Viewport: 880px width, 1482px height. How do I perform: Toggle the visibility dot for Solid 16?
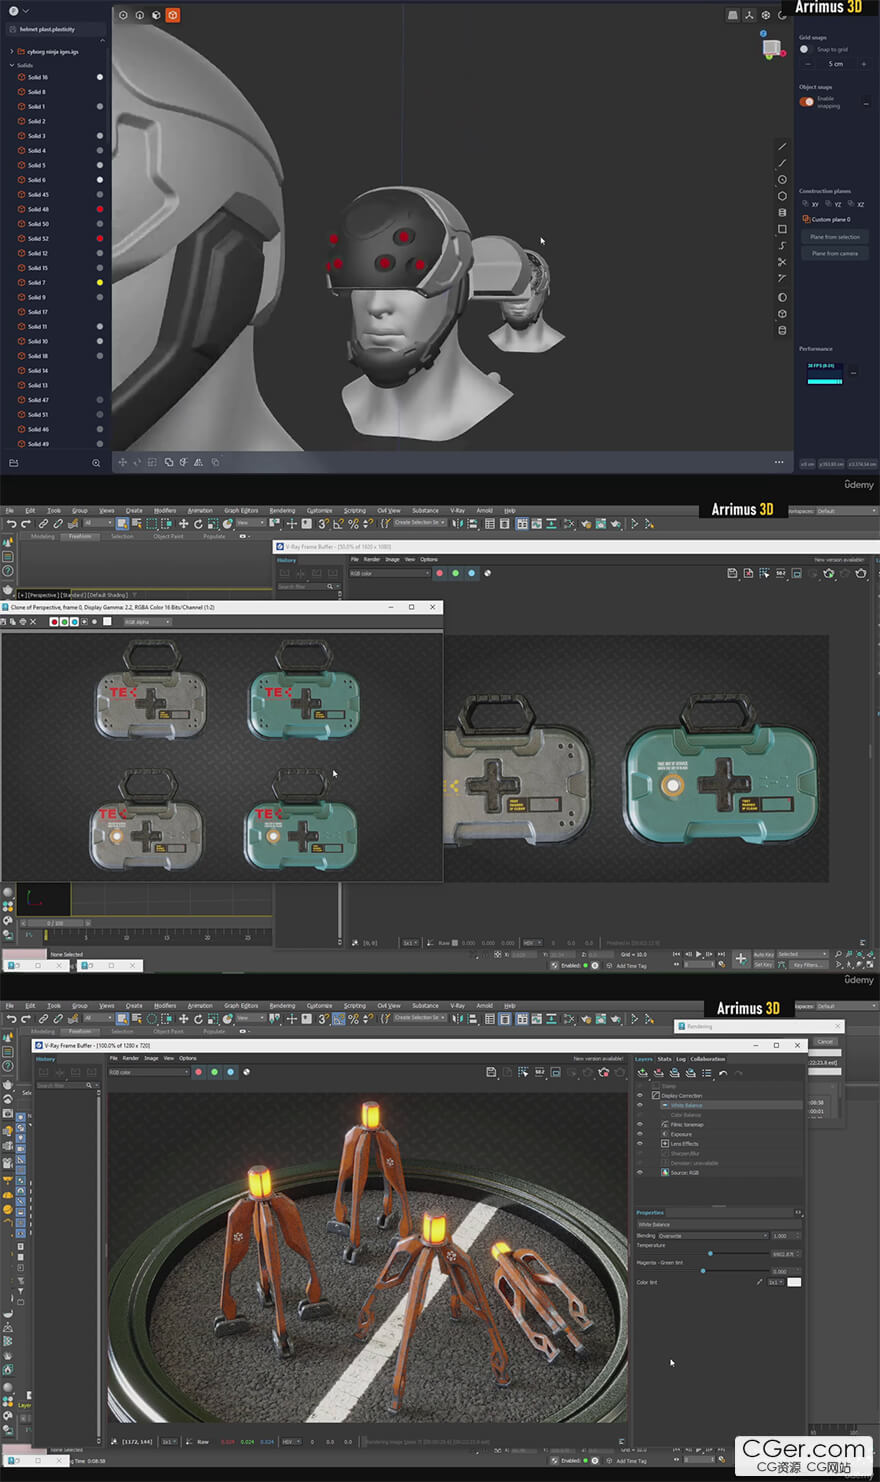pyautogui.click(x=100, y=77)
